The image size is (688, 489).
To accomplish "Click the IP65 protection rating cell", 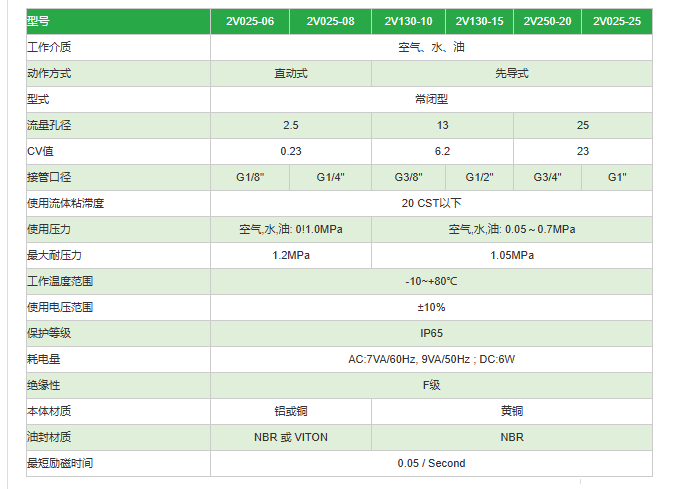I will pos(431,333).
